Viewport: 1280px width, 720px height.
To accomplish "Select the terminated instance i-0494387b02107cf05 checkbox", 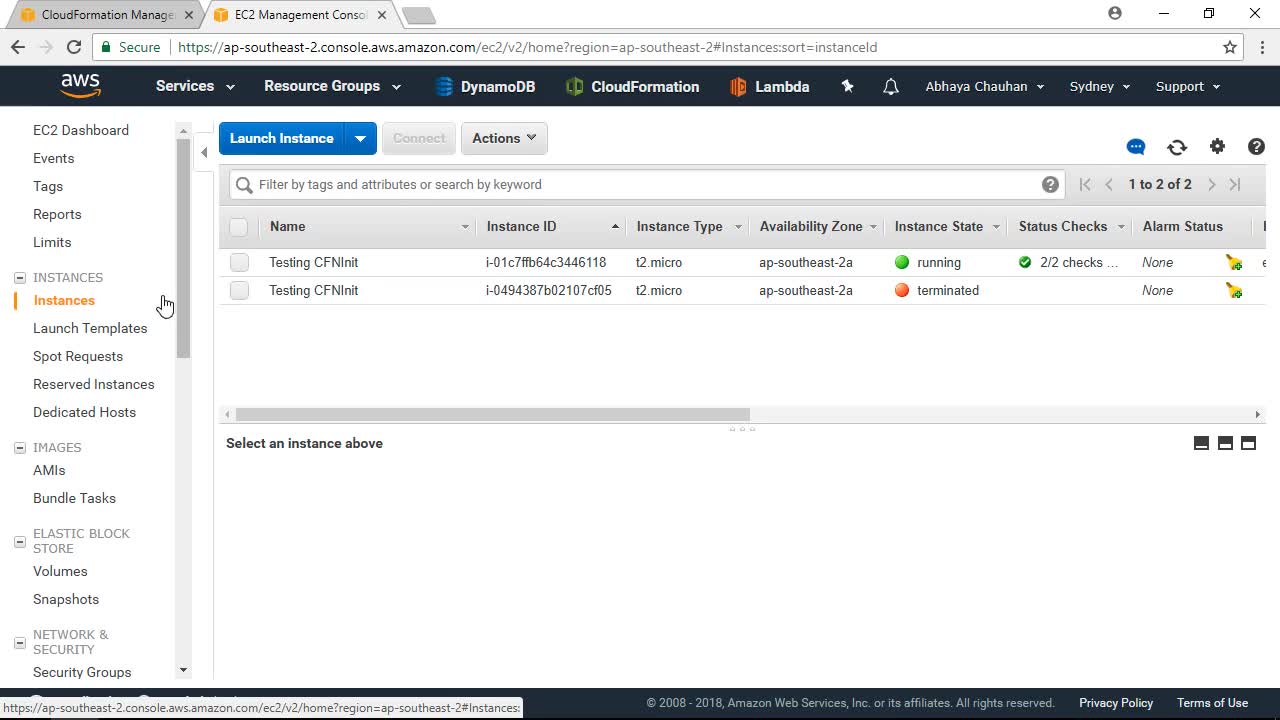I will pyautogui.click(x=238, y=290).
